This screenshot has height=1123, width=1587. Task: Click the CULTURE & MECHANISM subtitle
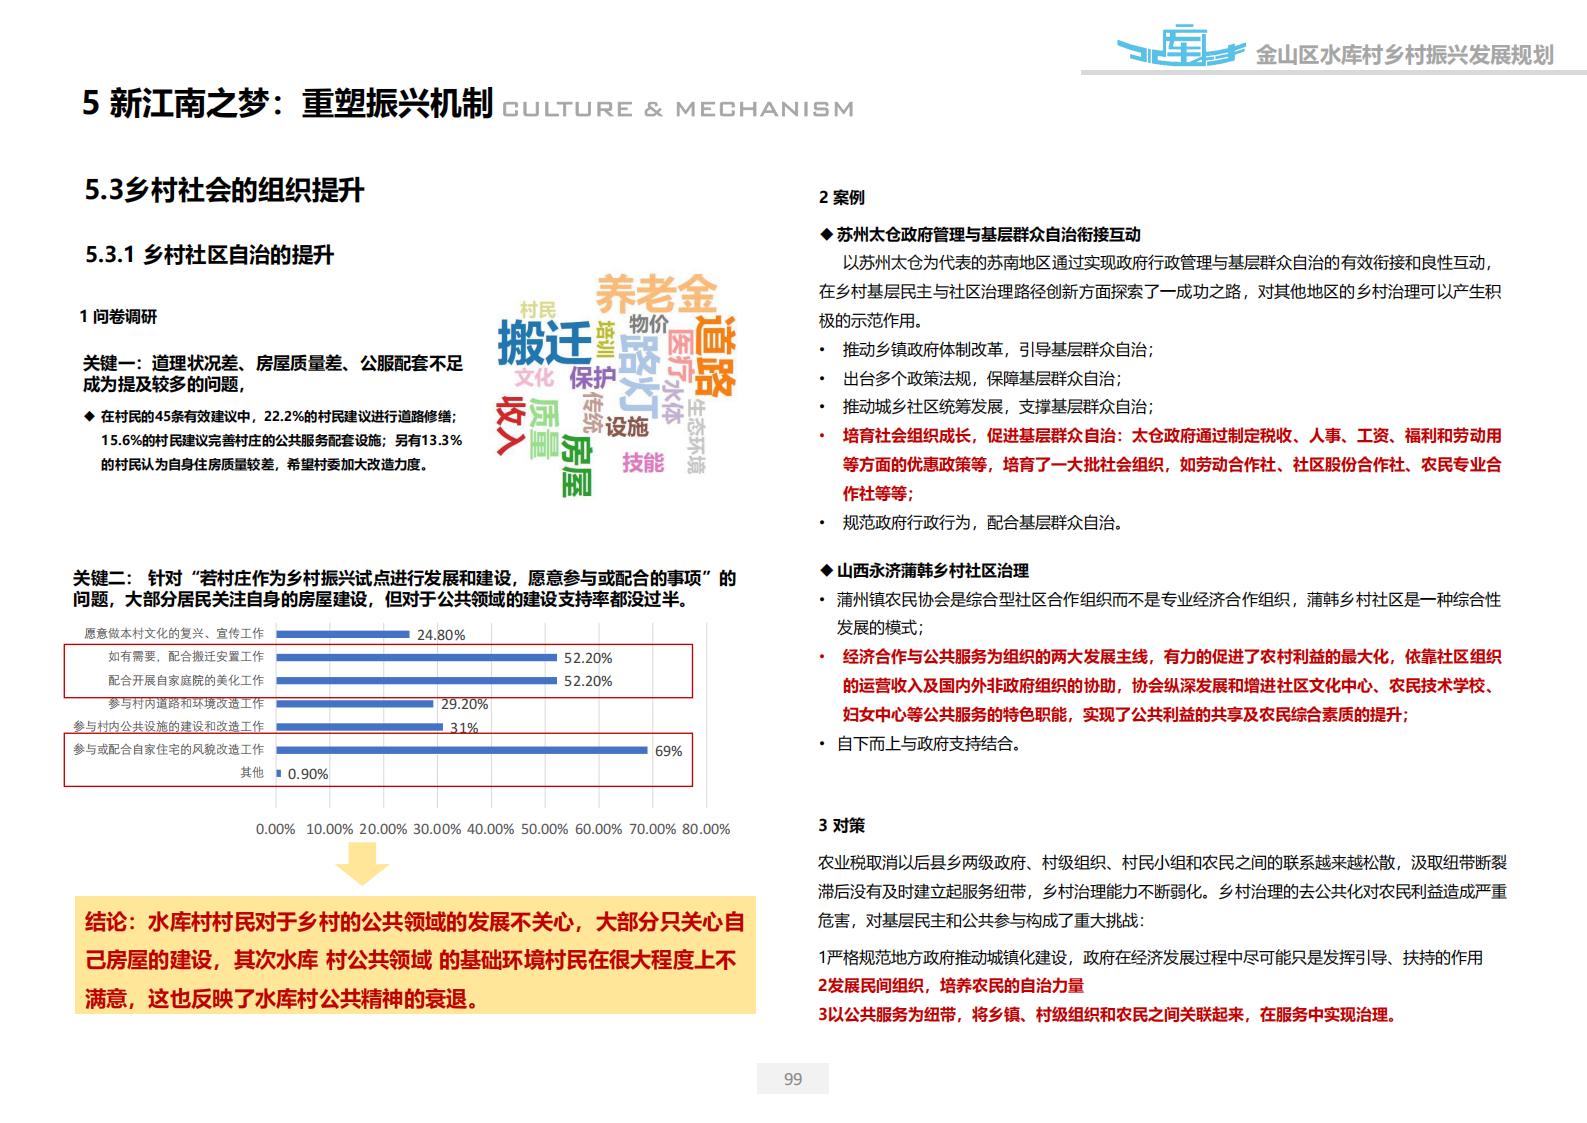click(x=678, y=109)
